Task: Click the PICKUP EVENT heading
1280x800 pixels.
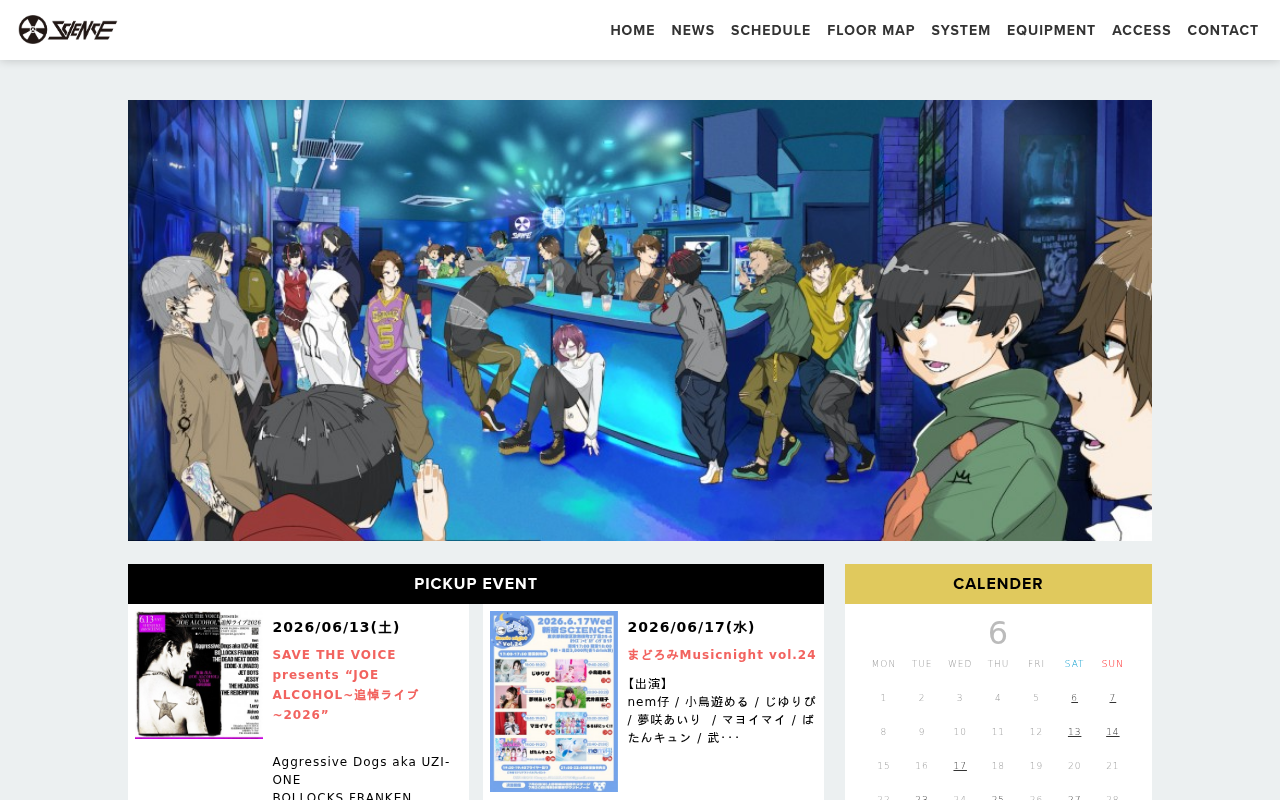Action: coord(476,584)
